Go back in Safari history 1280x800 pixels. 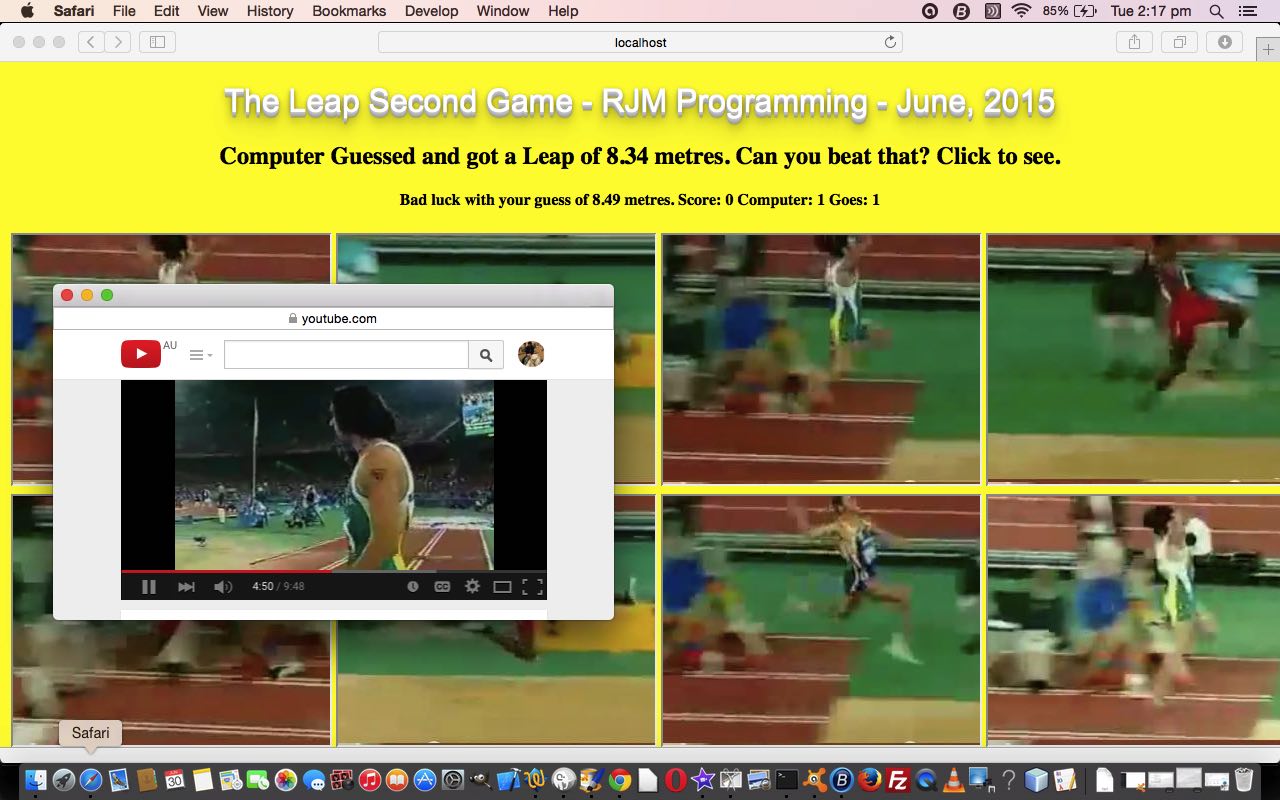click(91, 42)
